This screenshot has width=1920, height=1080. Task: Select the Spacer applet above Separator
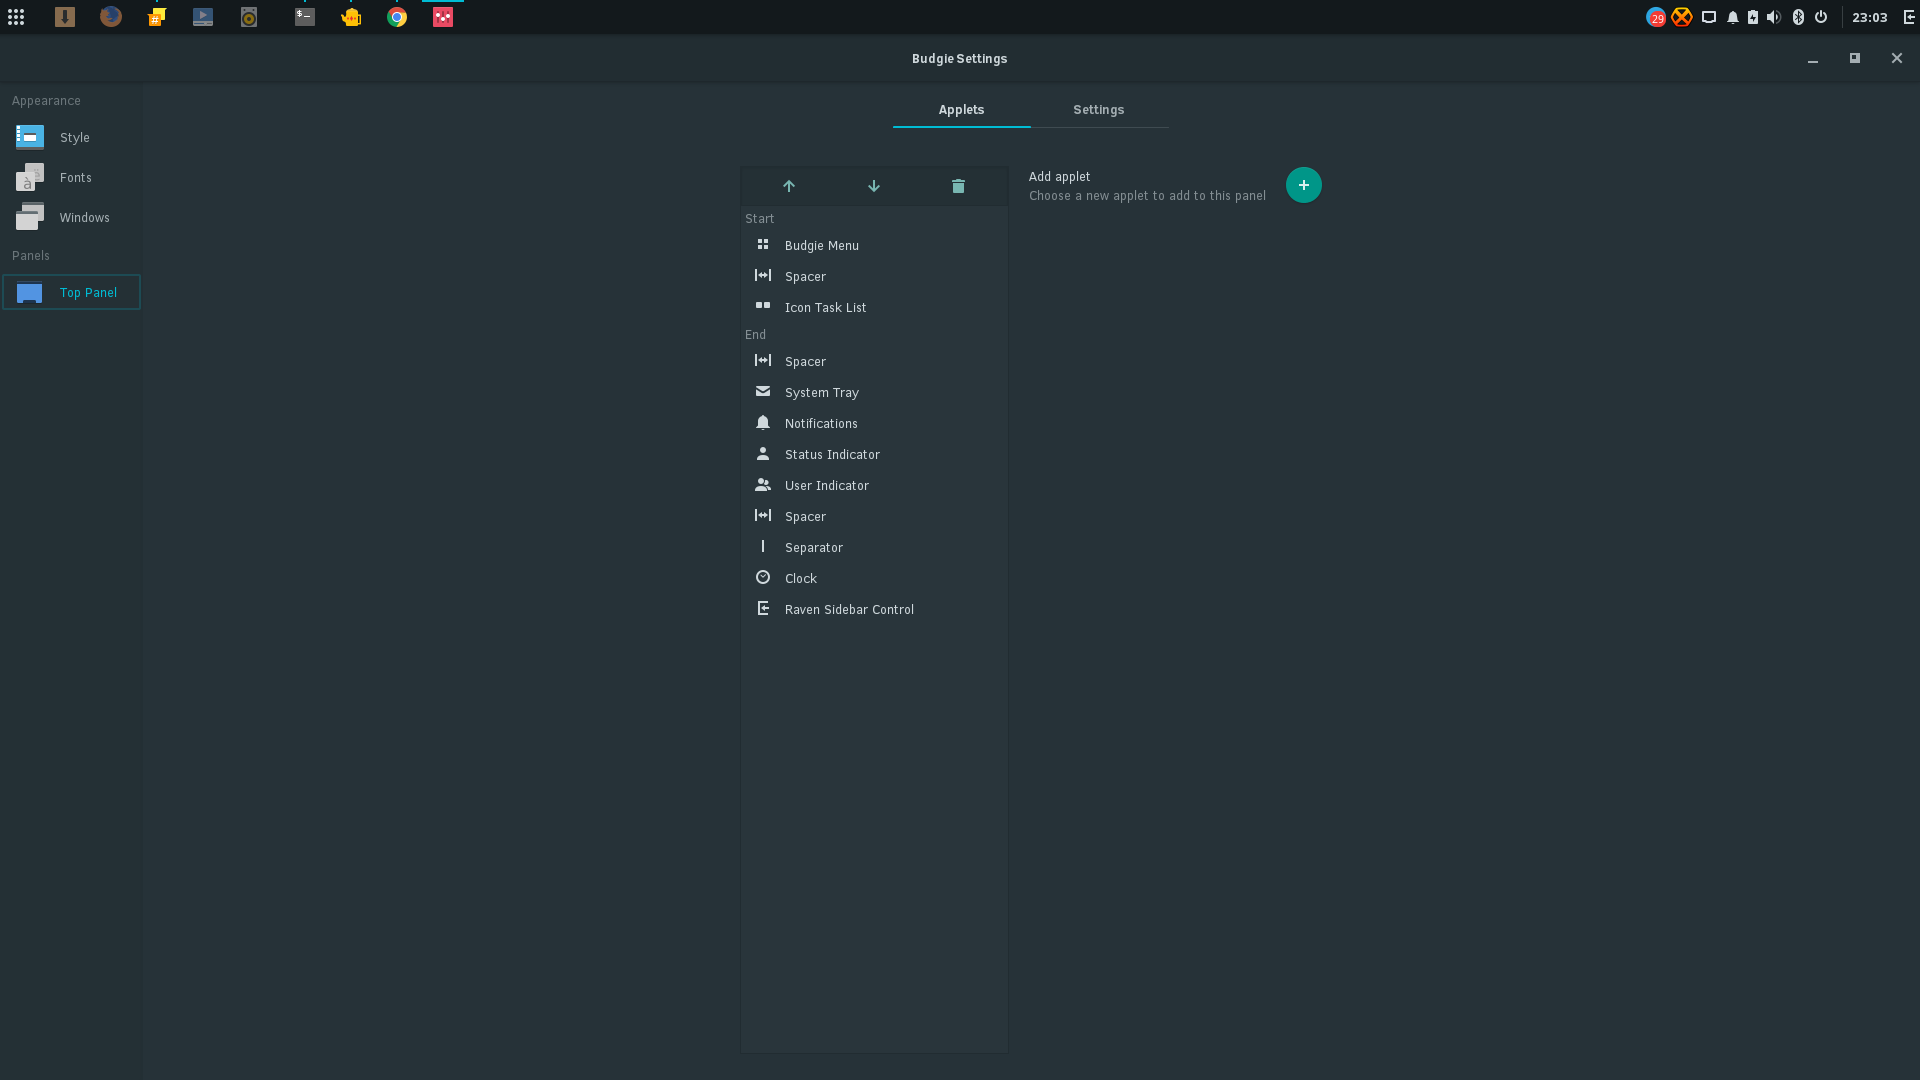(x=874, y=516)
